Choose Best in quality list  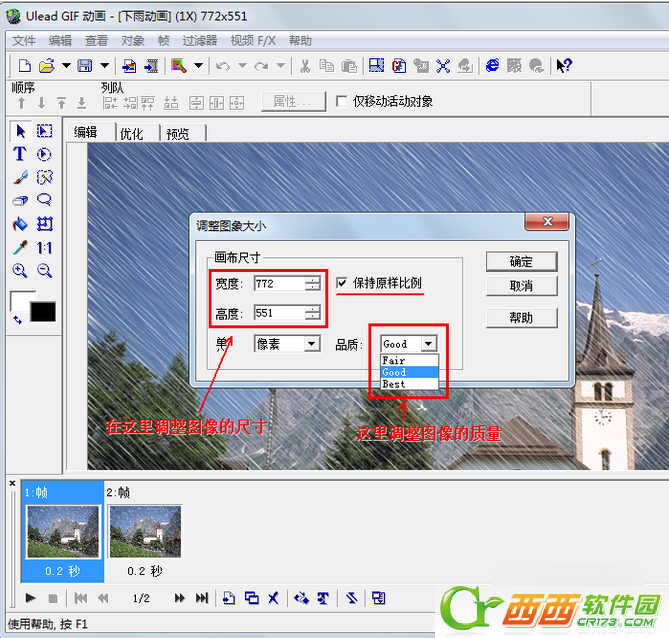click(409, 384)
